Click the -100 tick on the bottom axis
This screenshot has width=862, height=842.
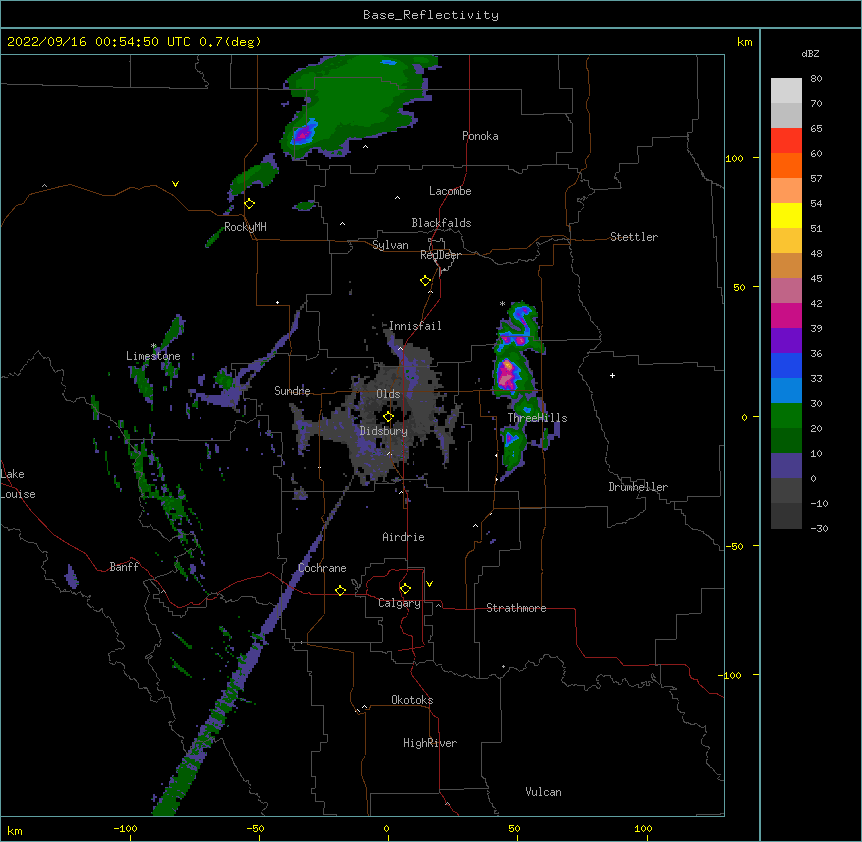coord(125,828)
